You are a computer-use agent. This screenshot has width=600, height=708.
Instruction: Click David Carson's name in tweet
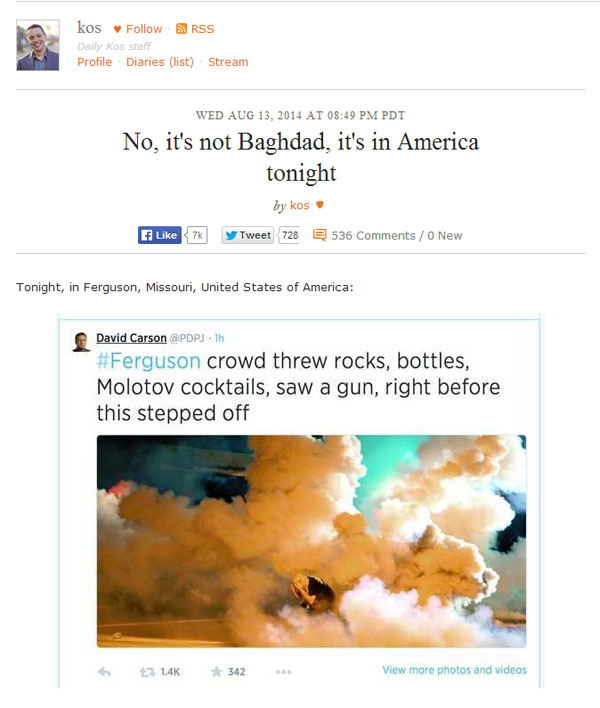[x=131, y=338]
